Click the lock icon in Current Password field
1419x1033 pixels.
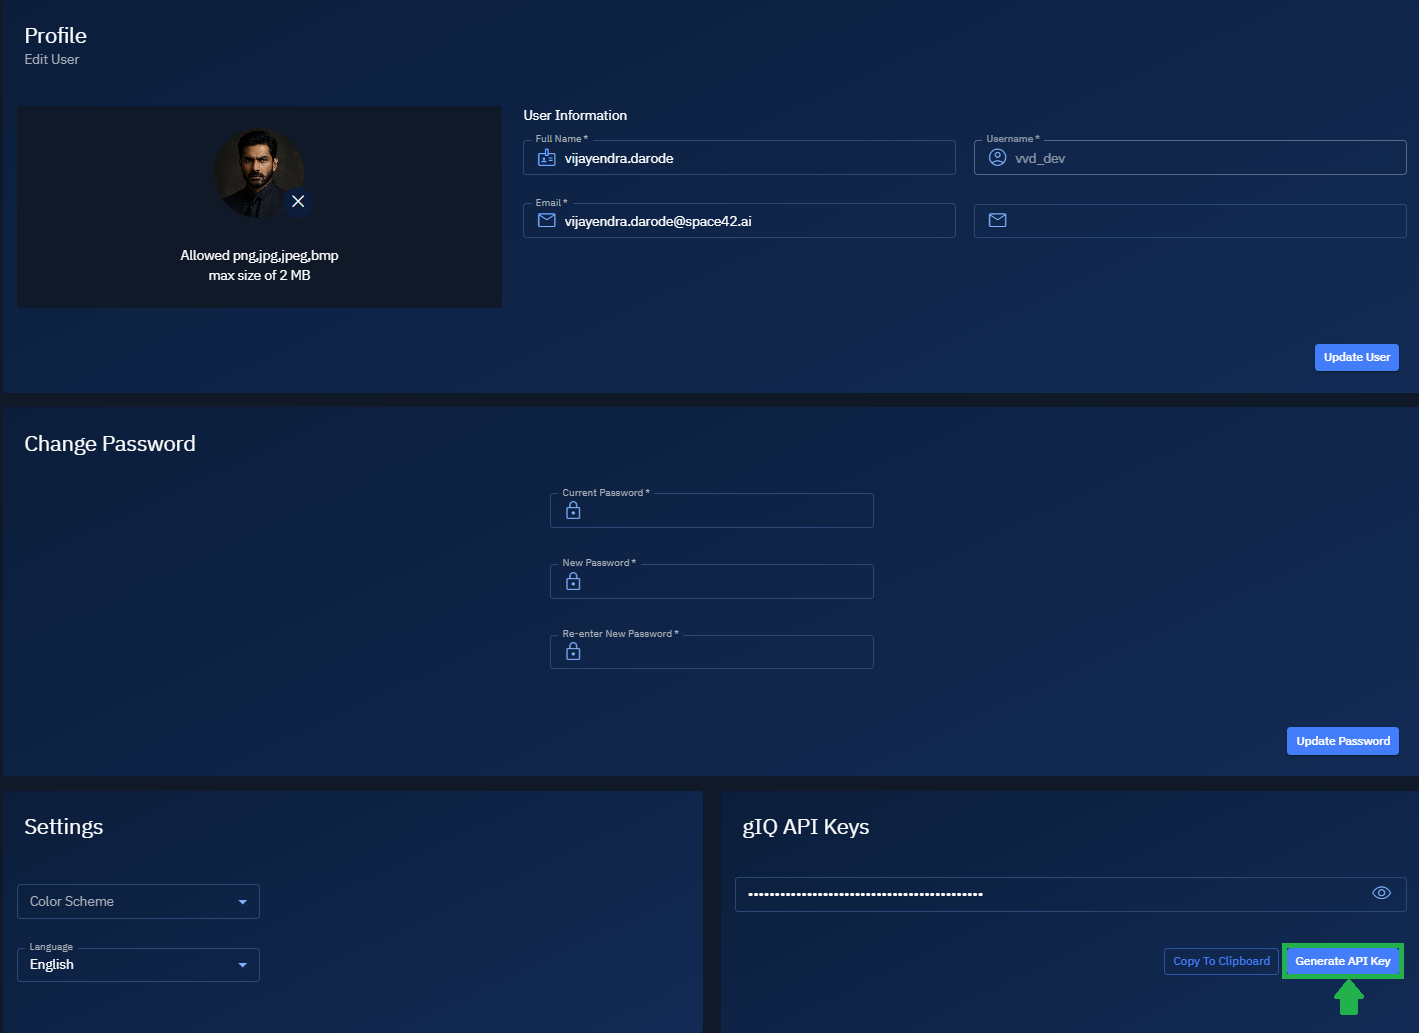click(573, 510)
